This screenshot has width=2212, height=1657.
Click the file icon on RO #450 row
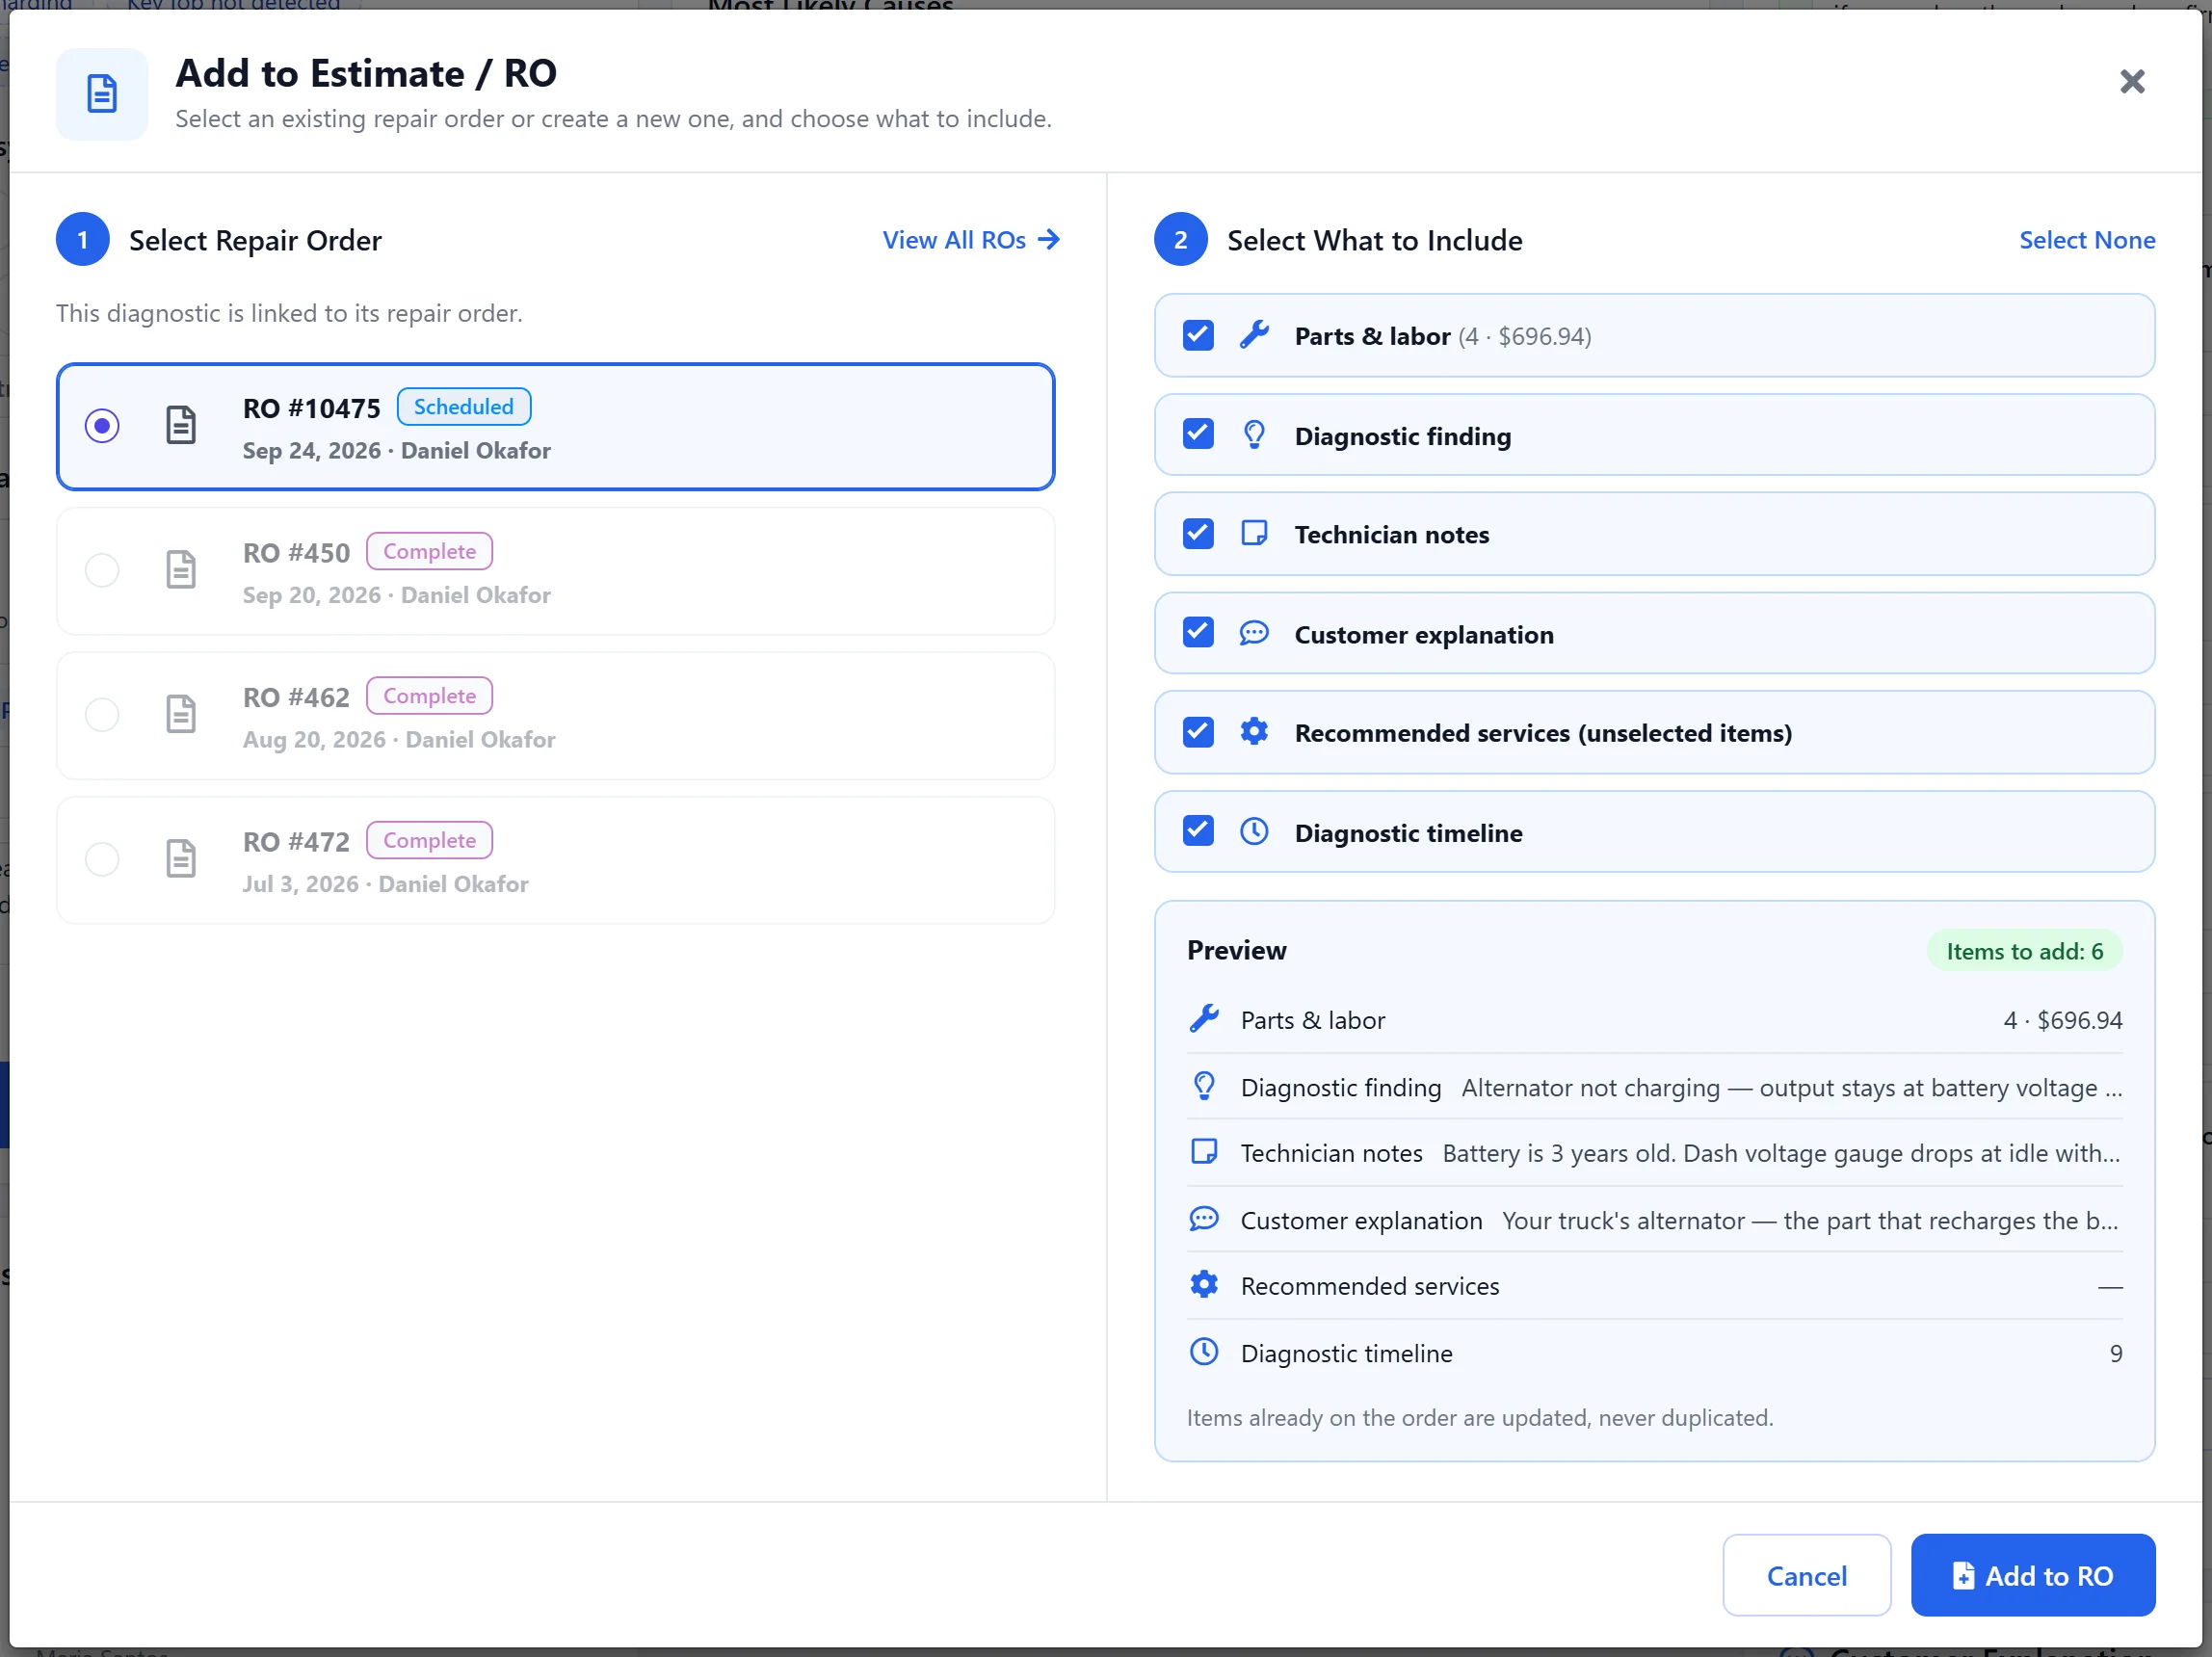(181, 569)
